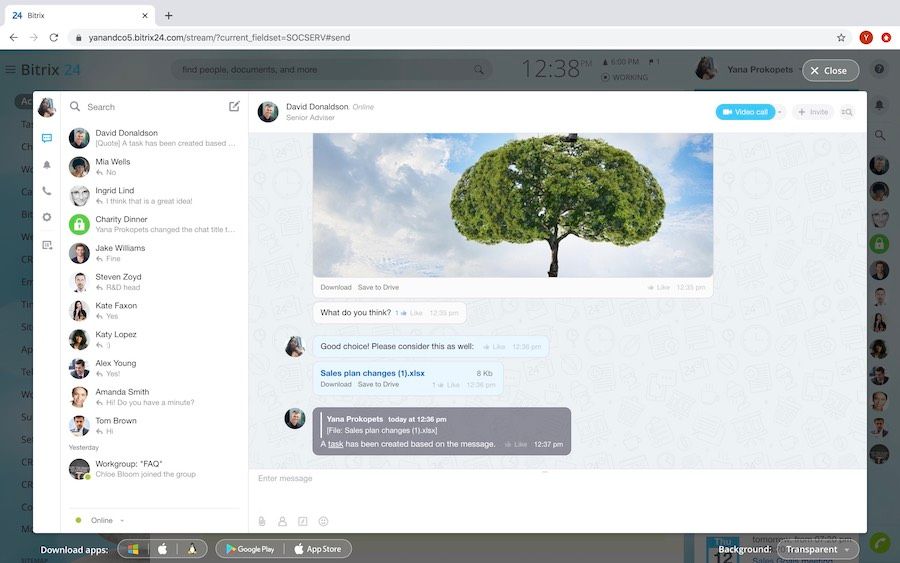Image resolution: width=900 pixels, height=563 pixels.
Task: Open the "task" link in the quoted message
Action: (336, 444)
